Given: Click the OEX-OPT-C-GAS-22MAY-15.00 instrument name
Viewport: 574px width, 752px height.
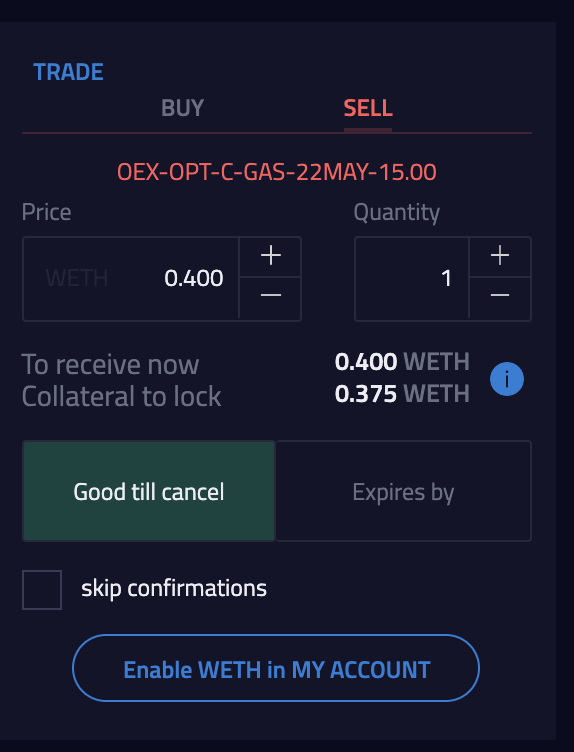Looking at the screenshot, I should (x=277, y=172).
